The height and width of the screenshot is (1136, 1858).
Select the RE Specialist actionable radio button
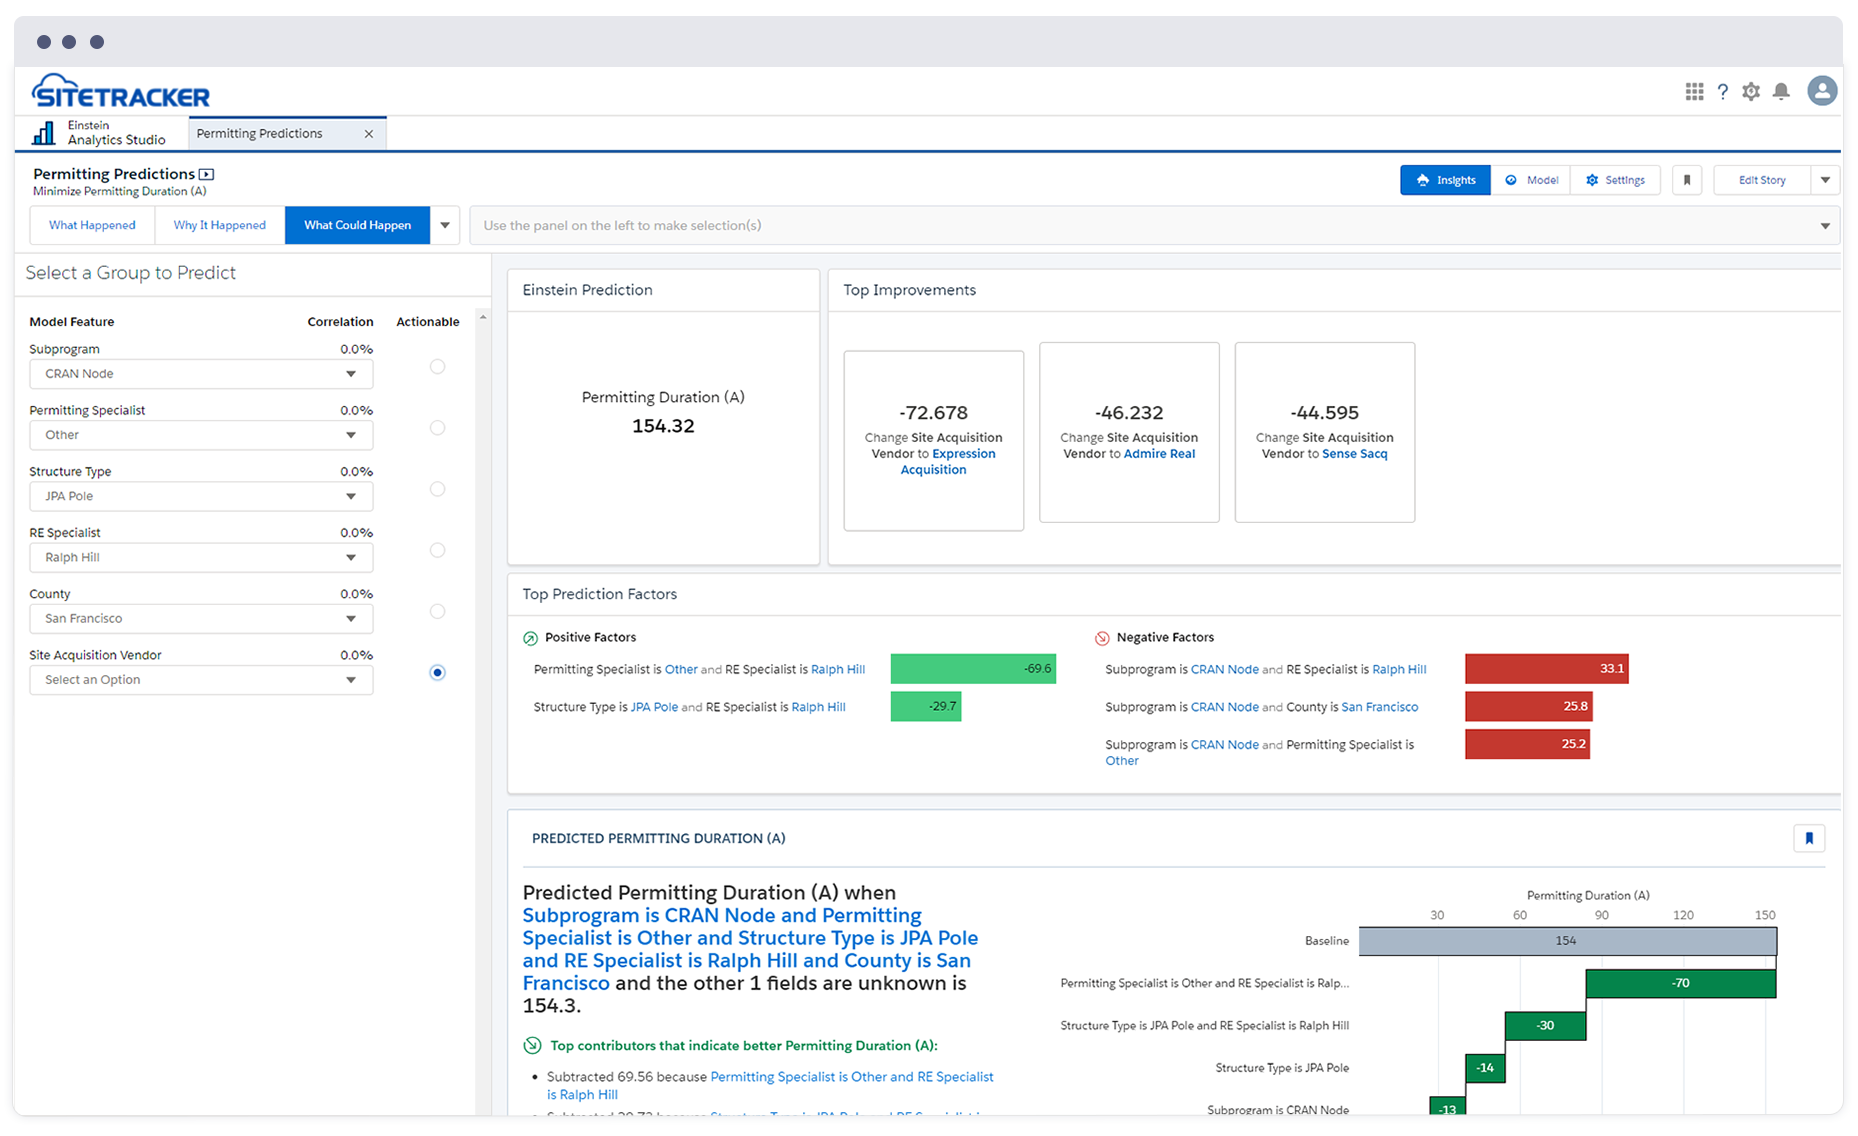(x=437, y=550)
